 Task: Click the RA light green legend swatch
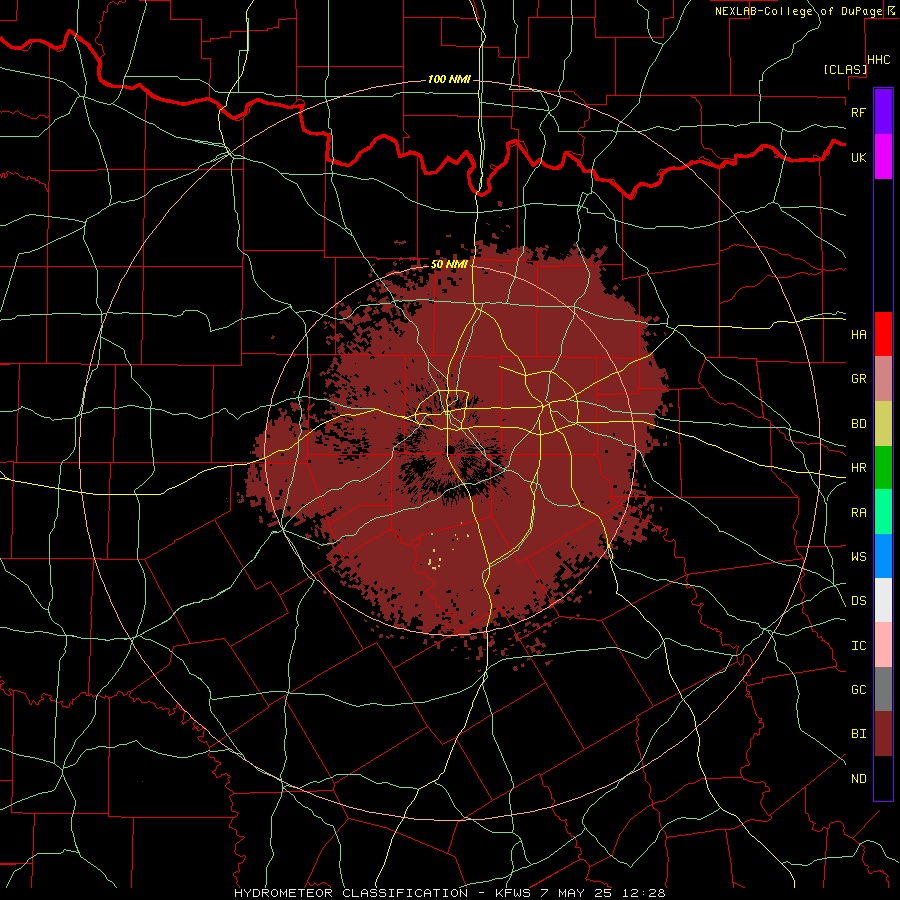pyautogui.click(x=883, y=512)
